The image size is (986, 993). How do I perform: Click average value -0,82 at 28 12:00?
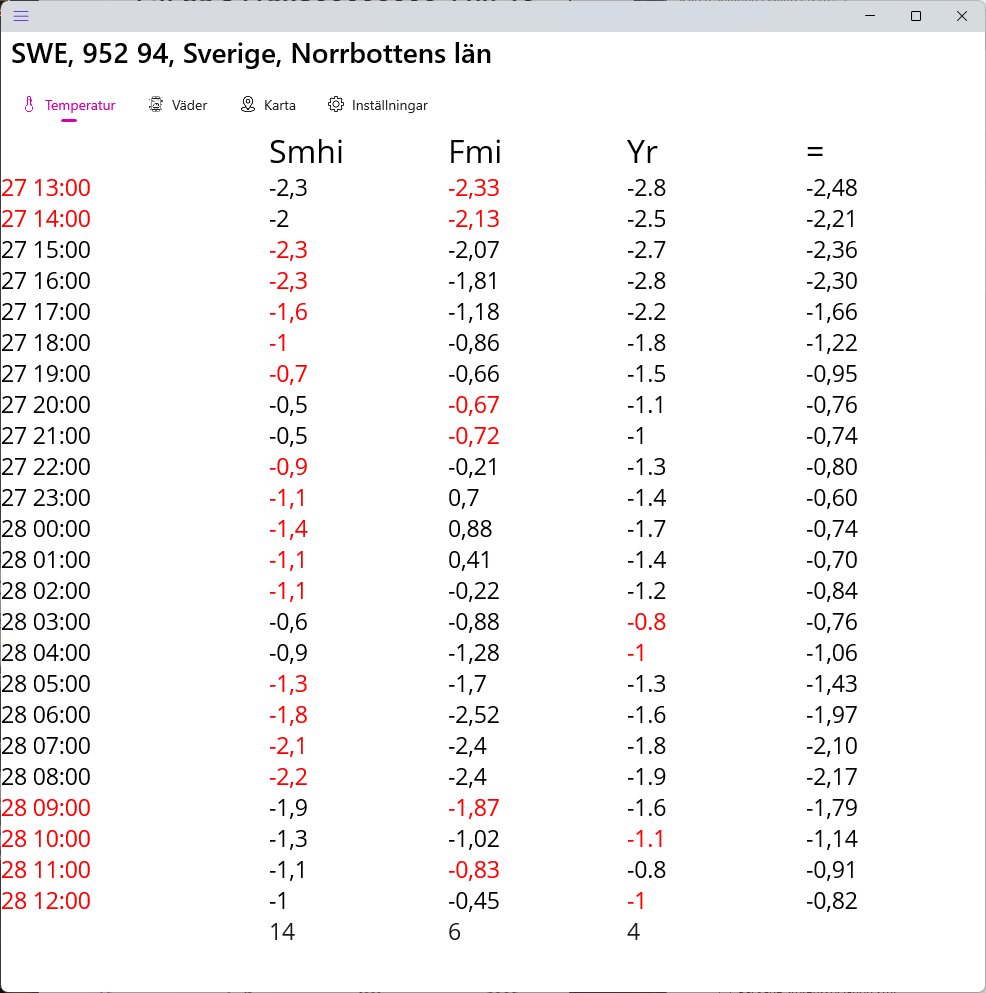click(831, 902)
